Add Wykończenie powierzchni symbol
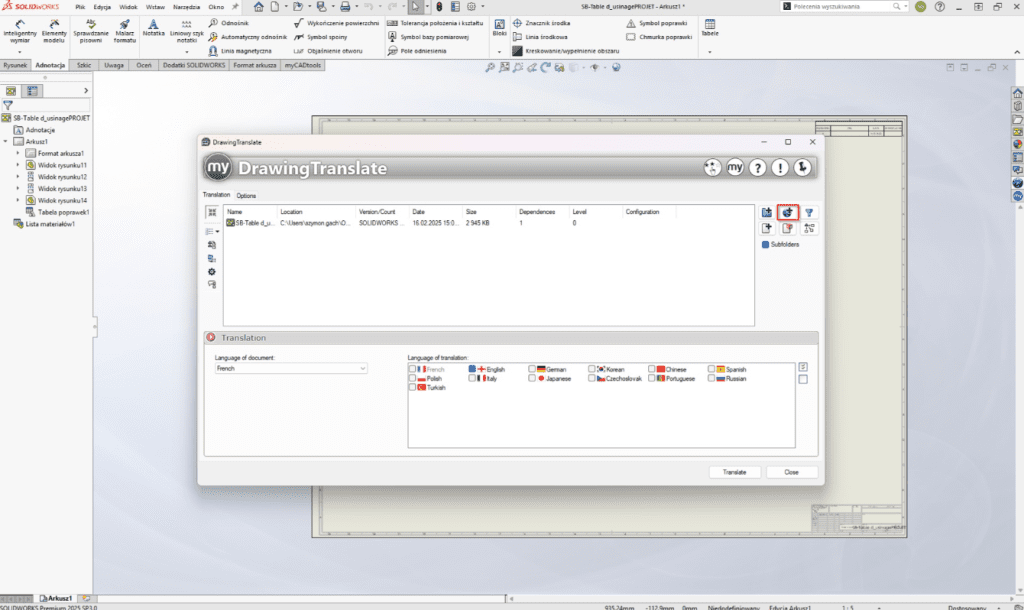Screen dimensions: 1024x610 336,23
